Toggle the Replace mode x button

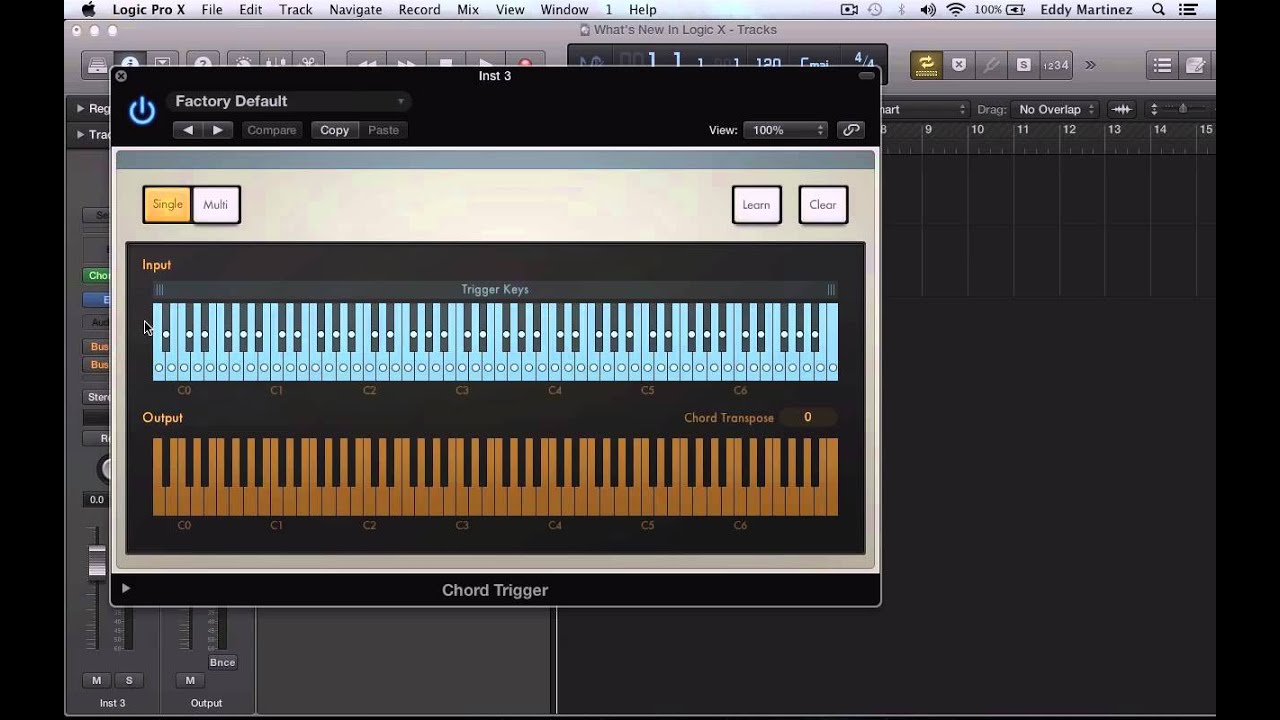pyautogui.click(x=959, y=65)
